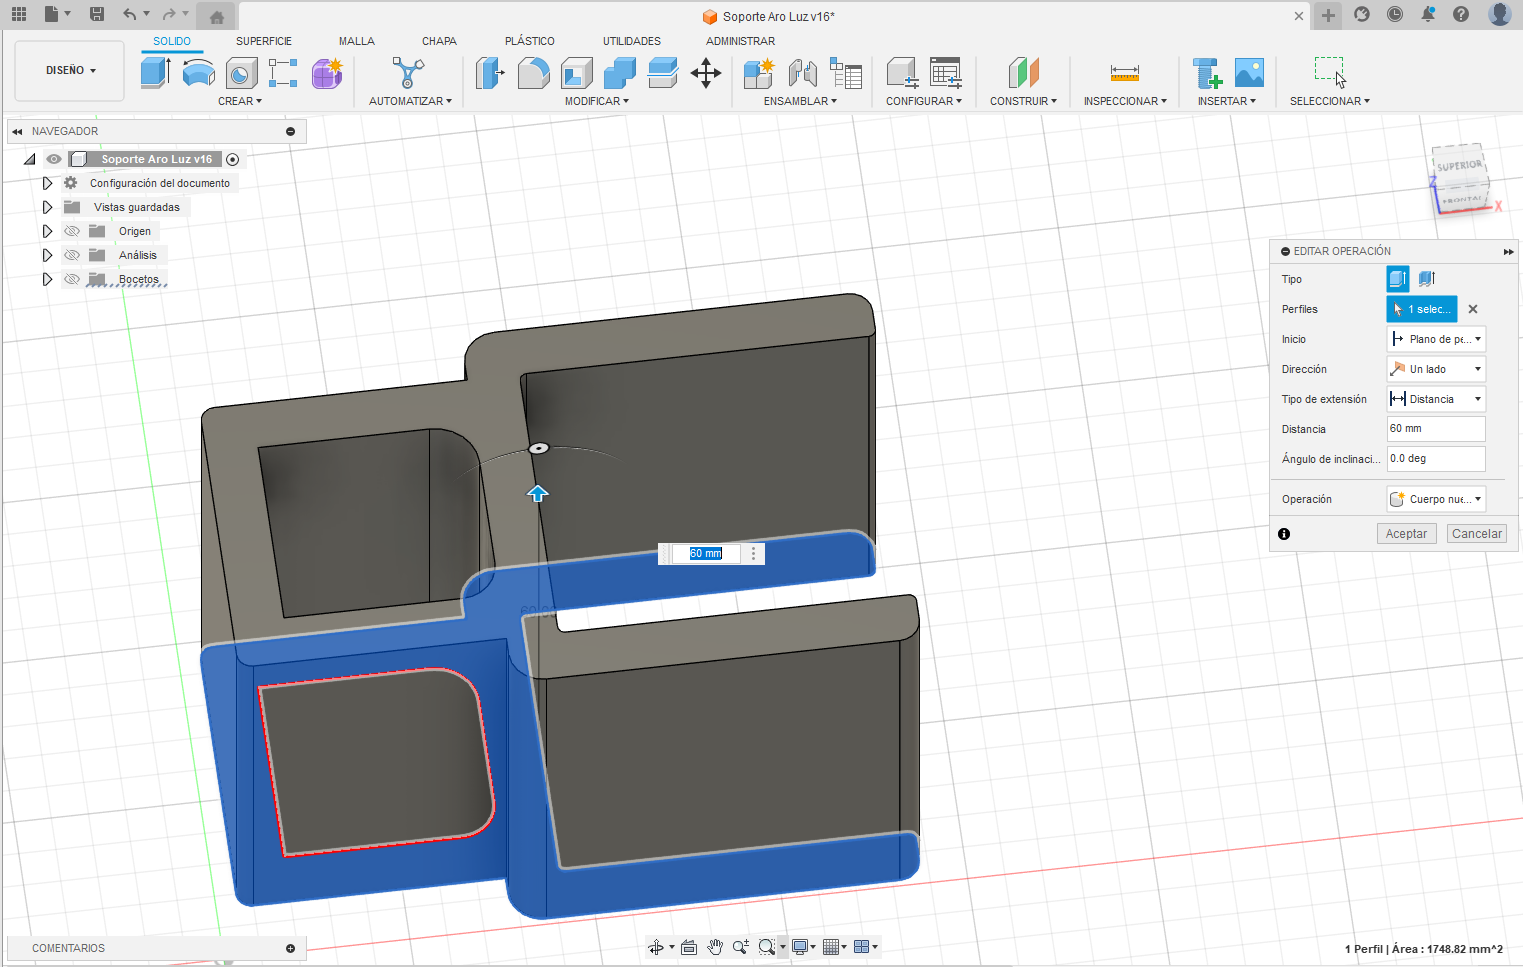The width and height of the screenshot is (1523, 967).
Task: Clear the Perfiles selection with X
Action: 1473,309
